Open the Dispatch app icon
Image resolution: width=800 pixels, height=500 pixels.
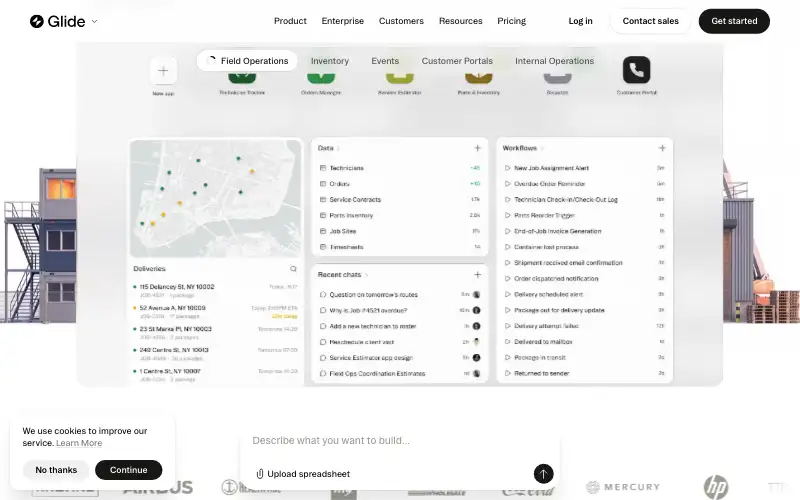click(557, 78)
